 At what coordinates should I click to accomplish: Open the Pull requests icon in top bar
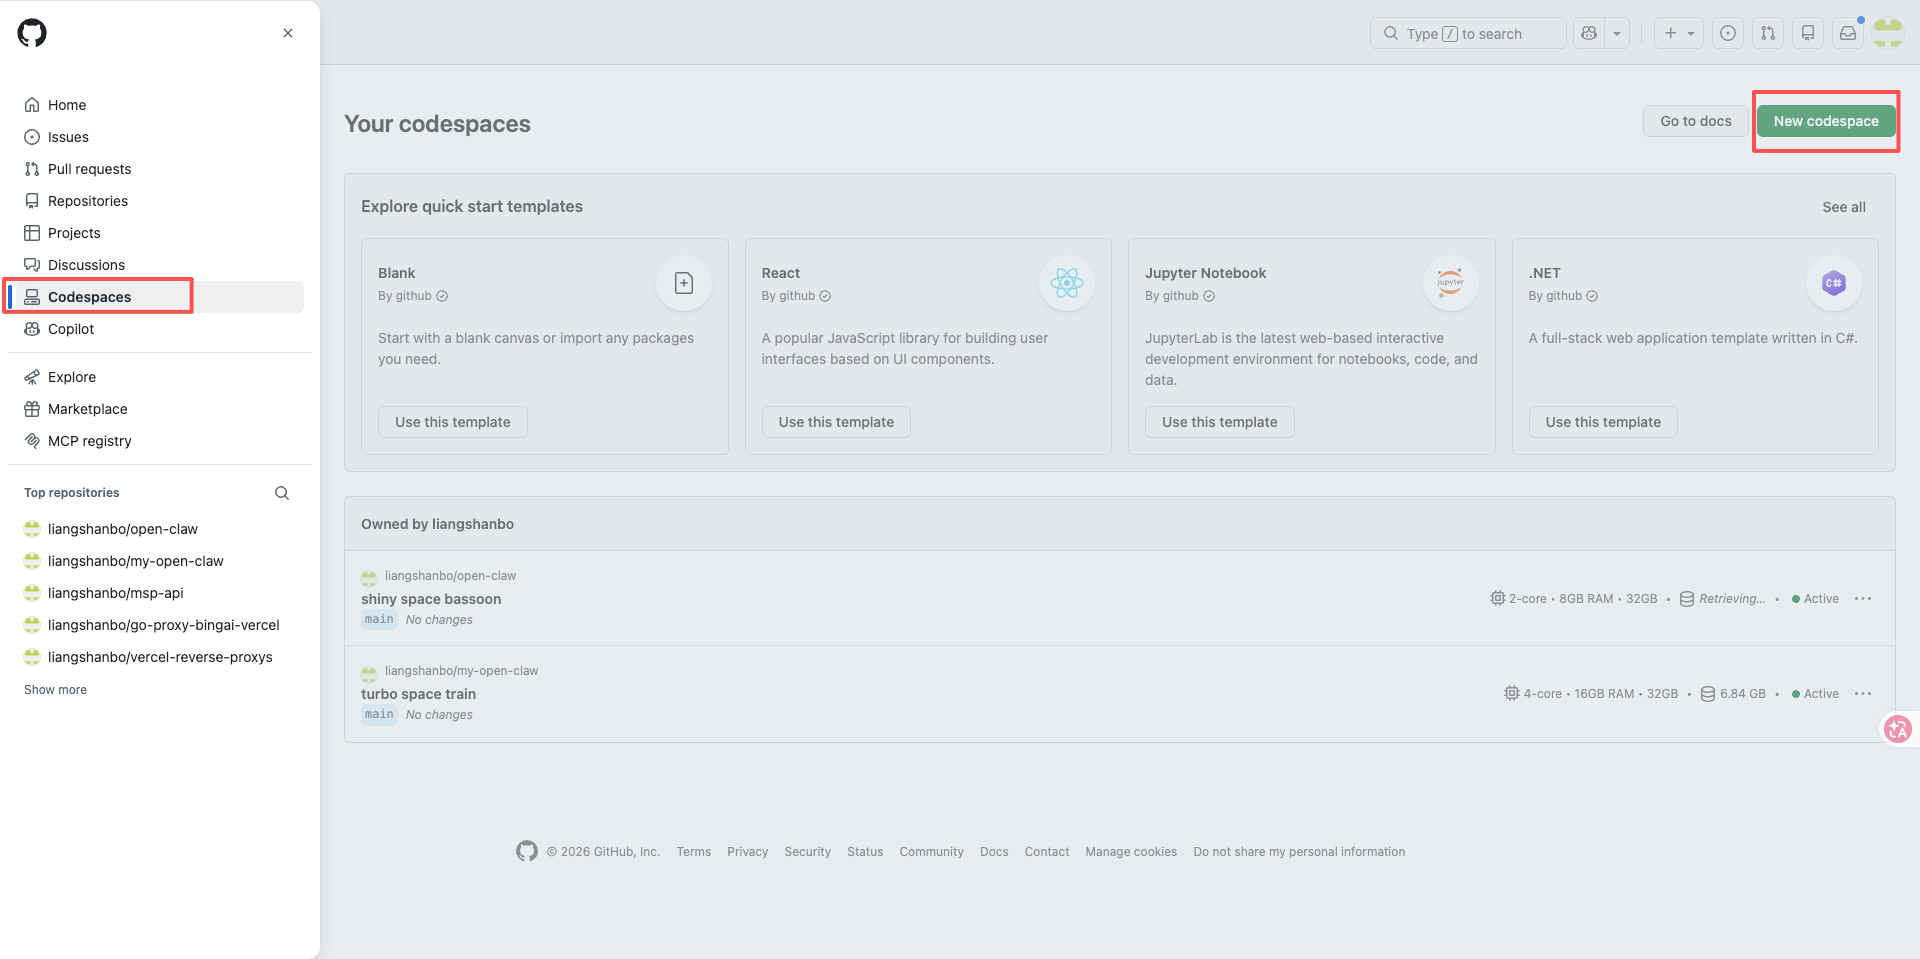tap(1768, 33)
